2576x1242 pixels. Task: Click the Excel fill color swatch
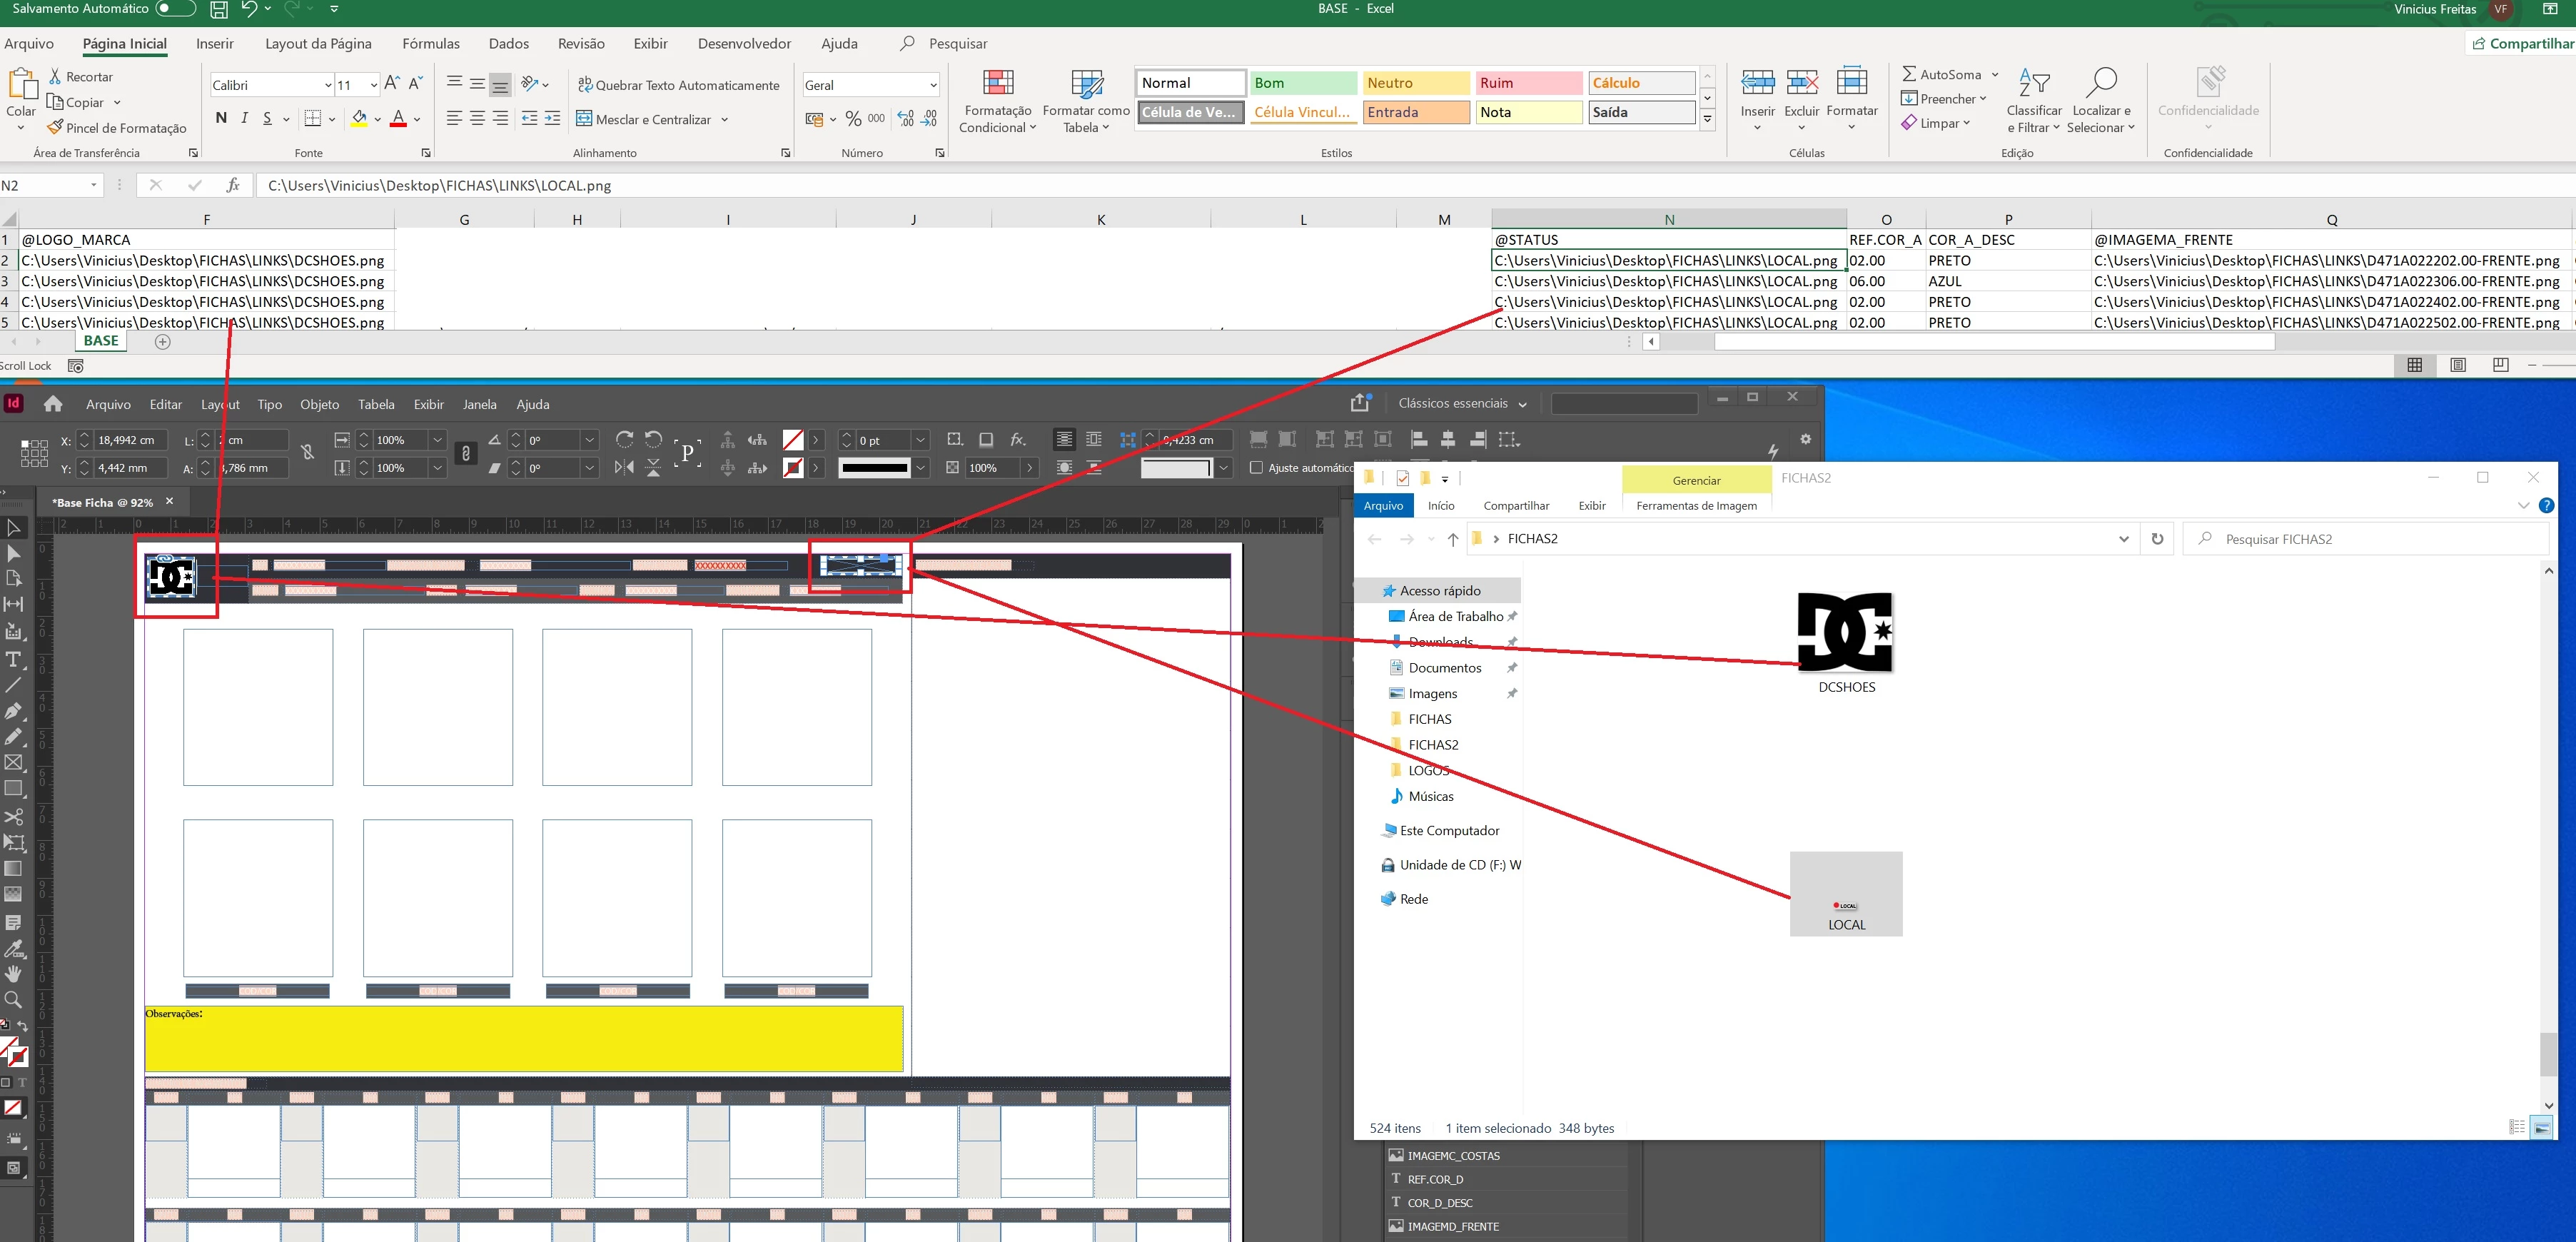pos(359,119)
